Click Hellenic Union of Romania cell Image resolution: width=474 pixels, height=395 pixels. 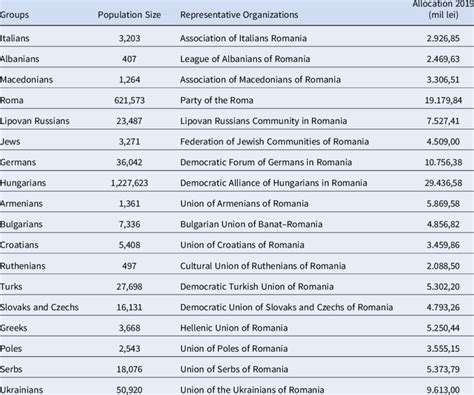(234, 328)
